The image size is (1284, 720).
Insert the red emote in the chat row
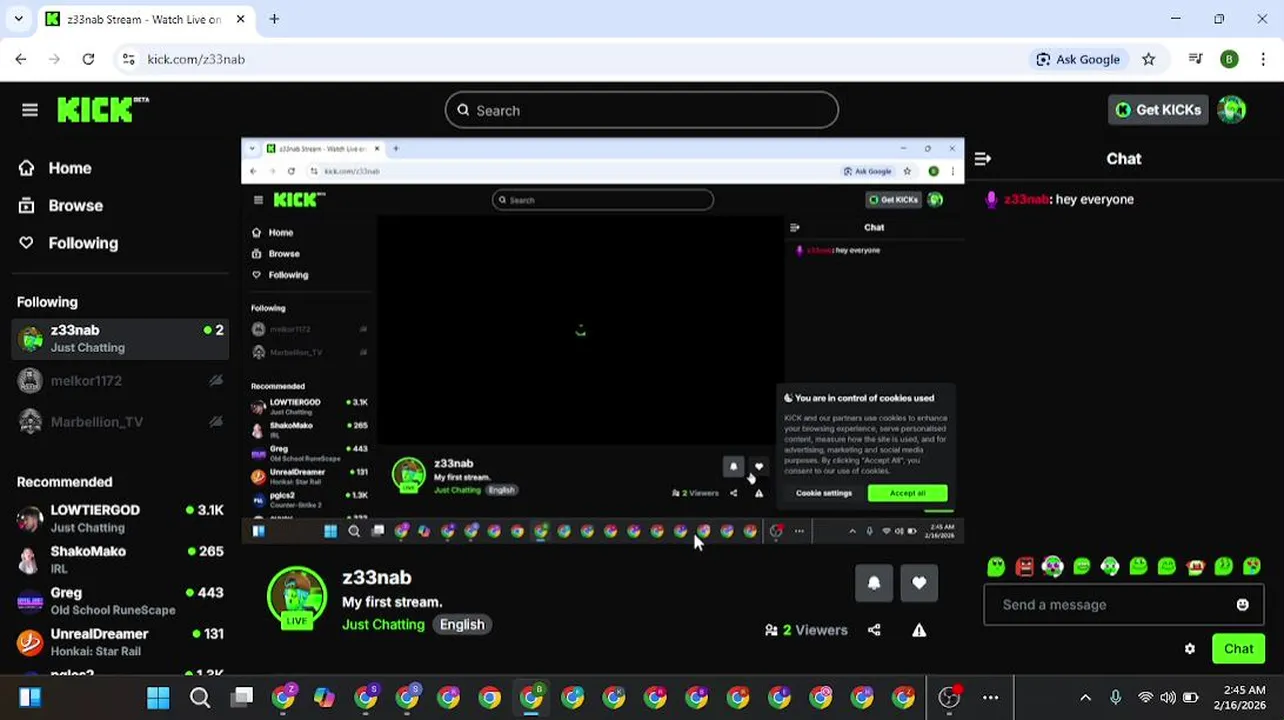(x=1024, y=567)
